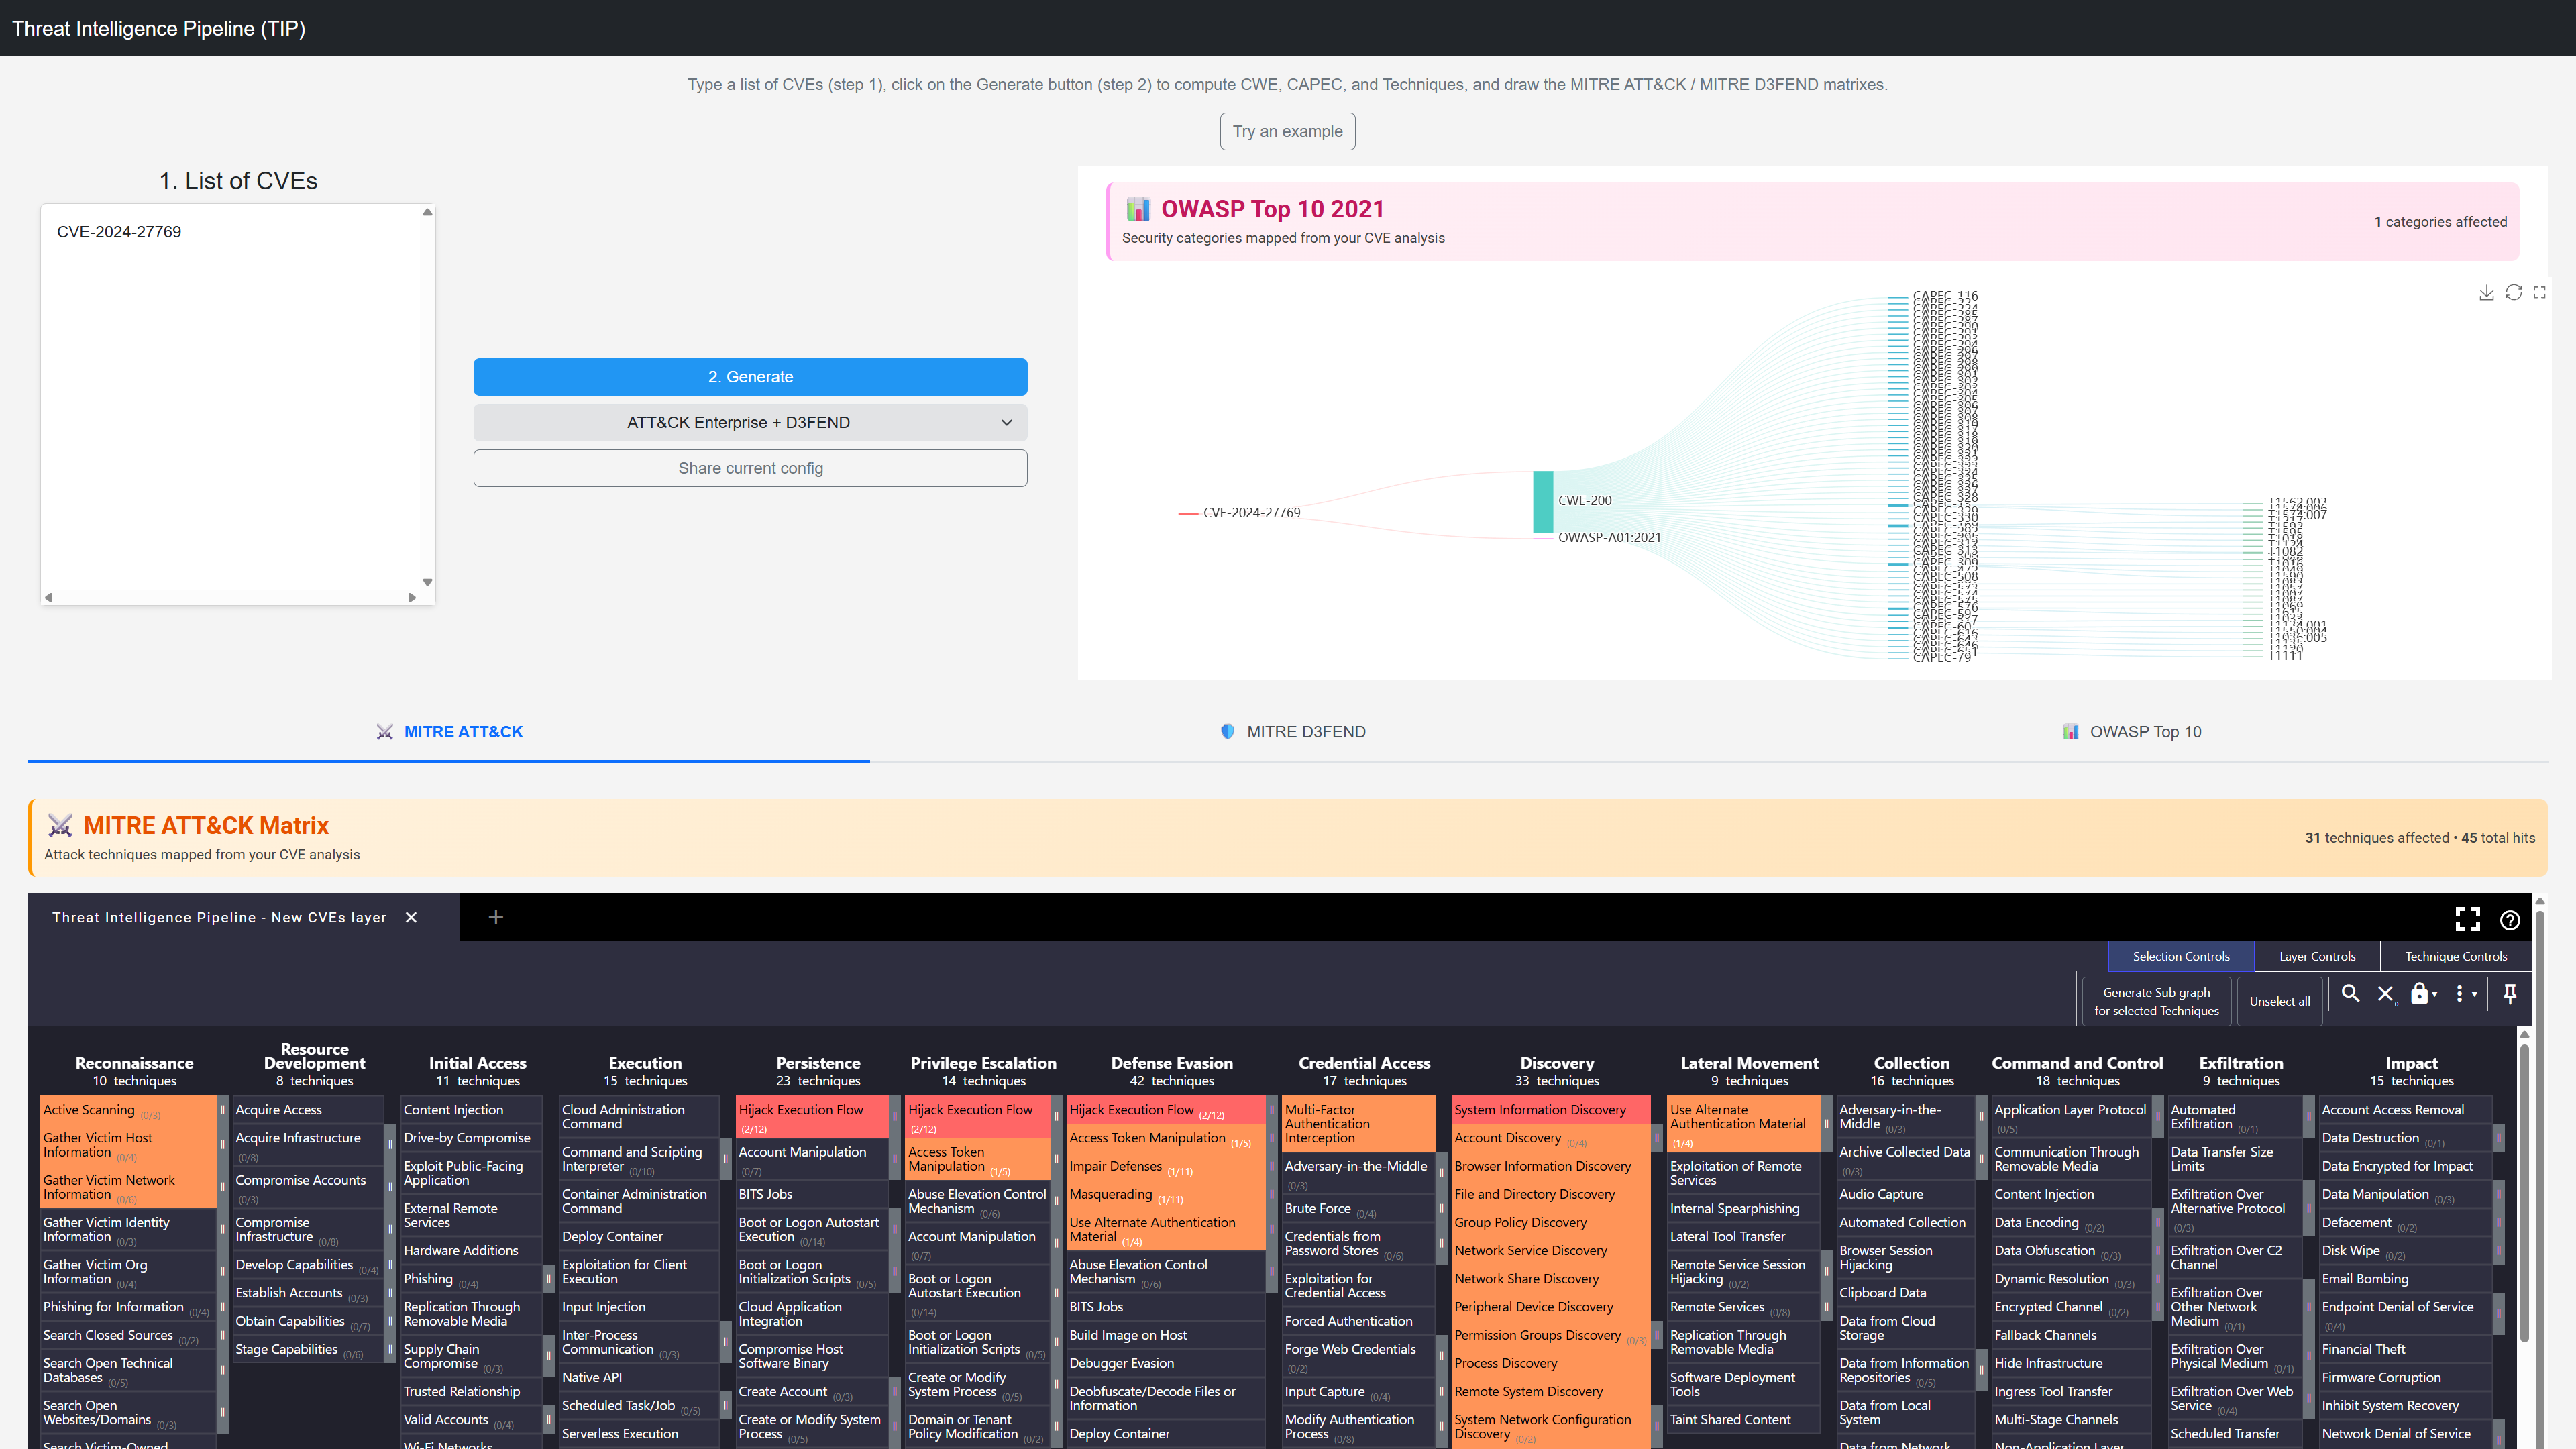Download the Sankey chart image
This screenshot has width=2576, height=1449.
[x=2486, y=293]
